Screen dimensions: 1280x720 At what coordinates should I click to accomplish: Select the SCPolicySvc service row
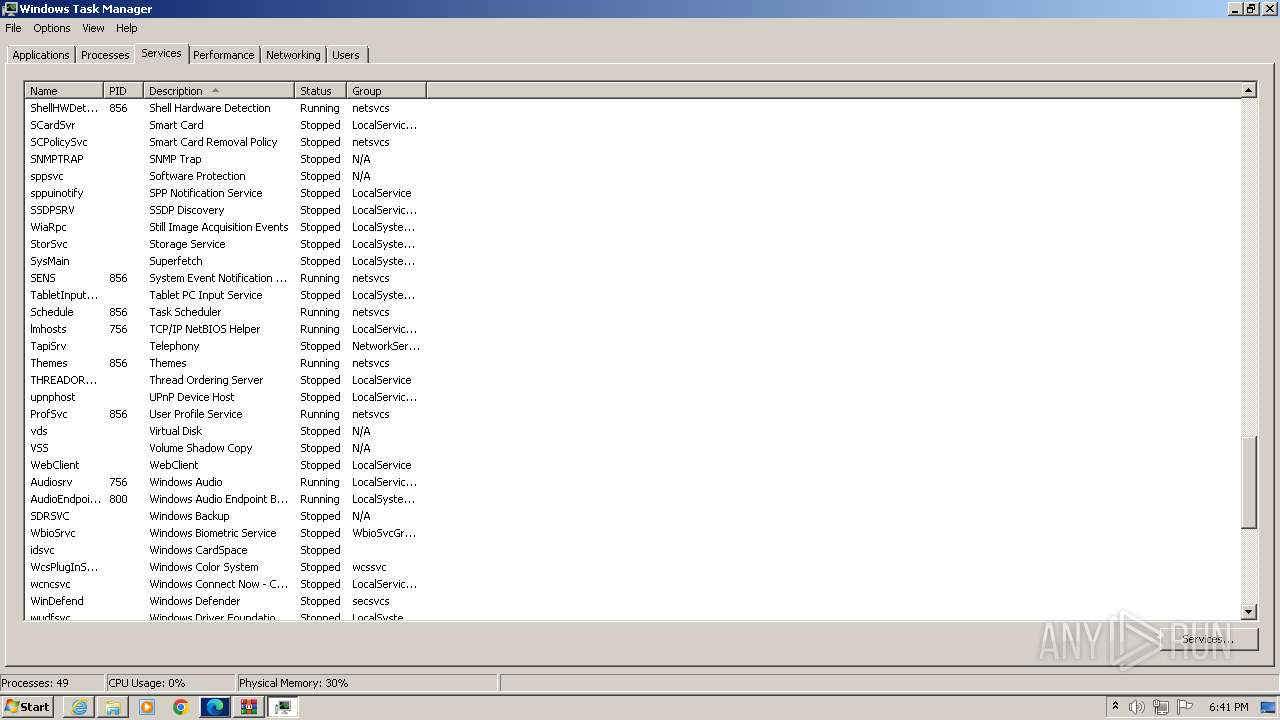[226, 142]
